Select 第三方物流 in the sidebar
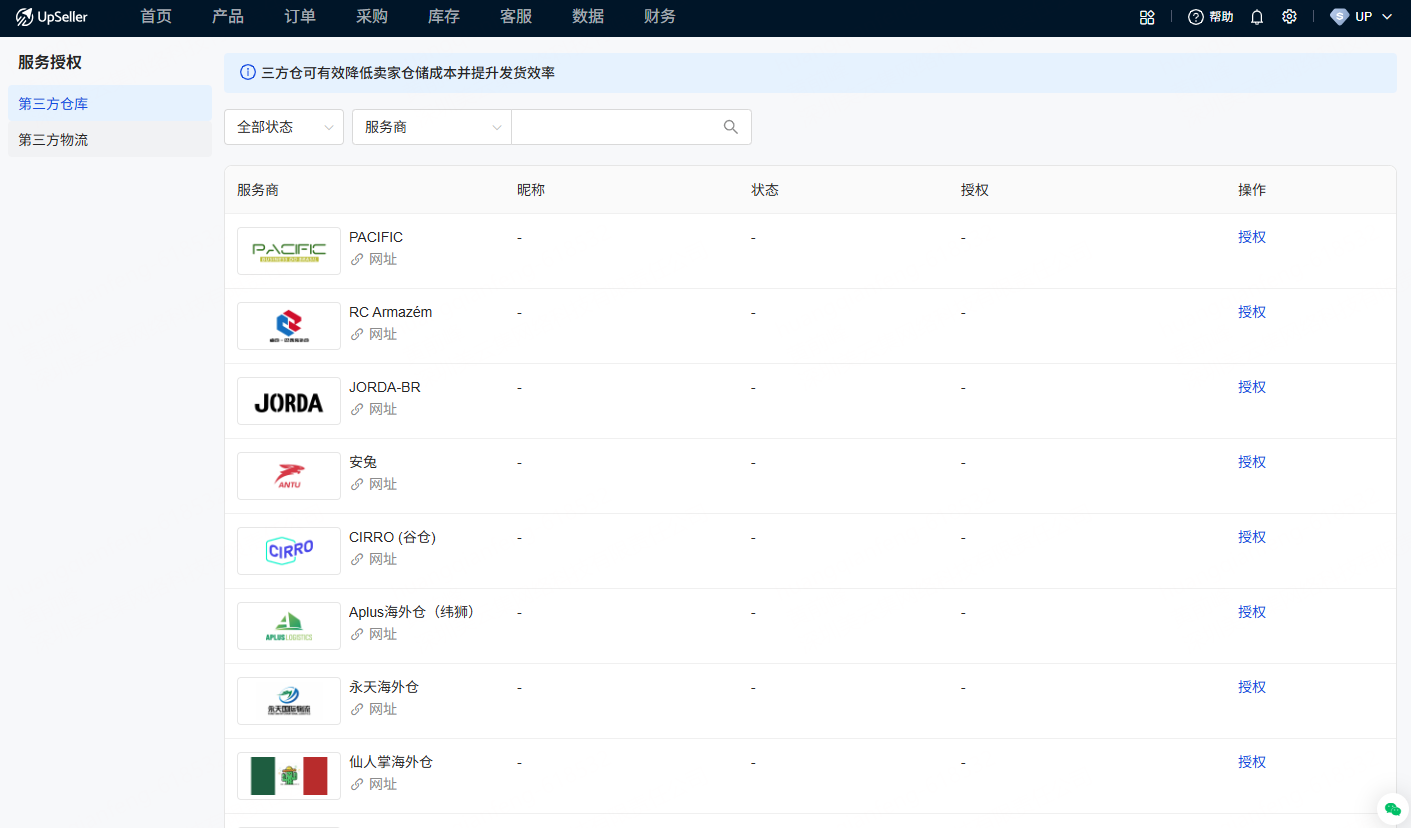1411x828 pixels. click(x=110, y=139)
